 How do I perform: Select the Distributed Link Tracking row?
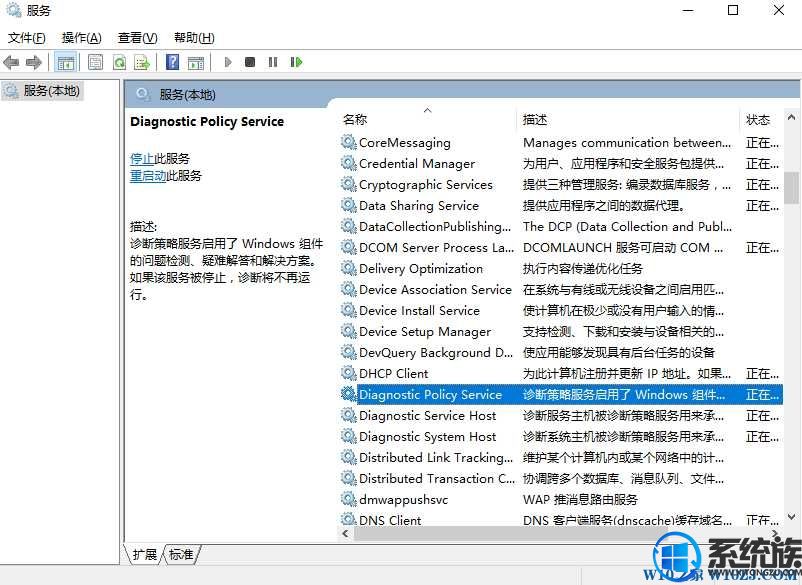[561, 457]
